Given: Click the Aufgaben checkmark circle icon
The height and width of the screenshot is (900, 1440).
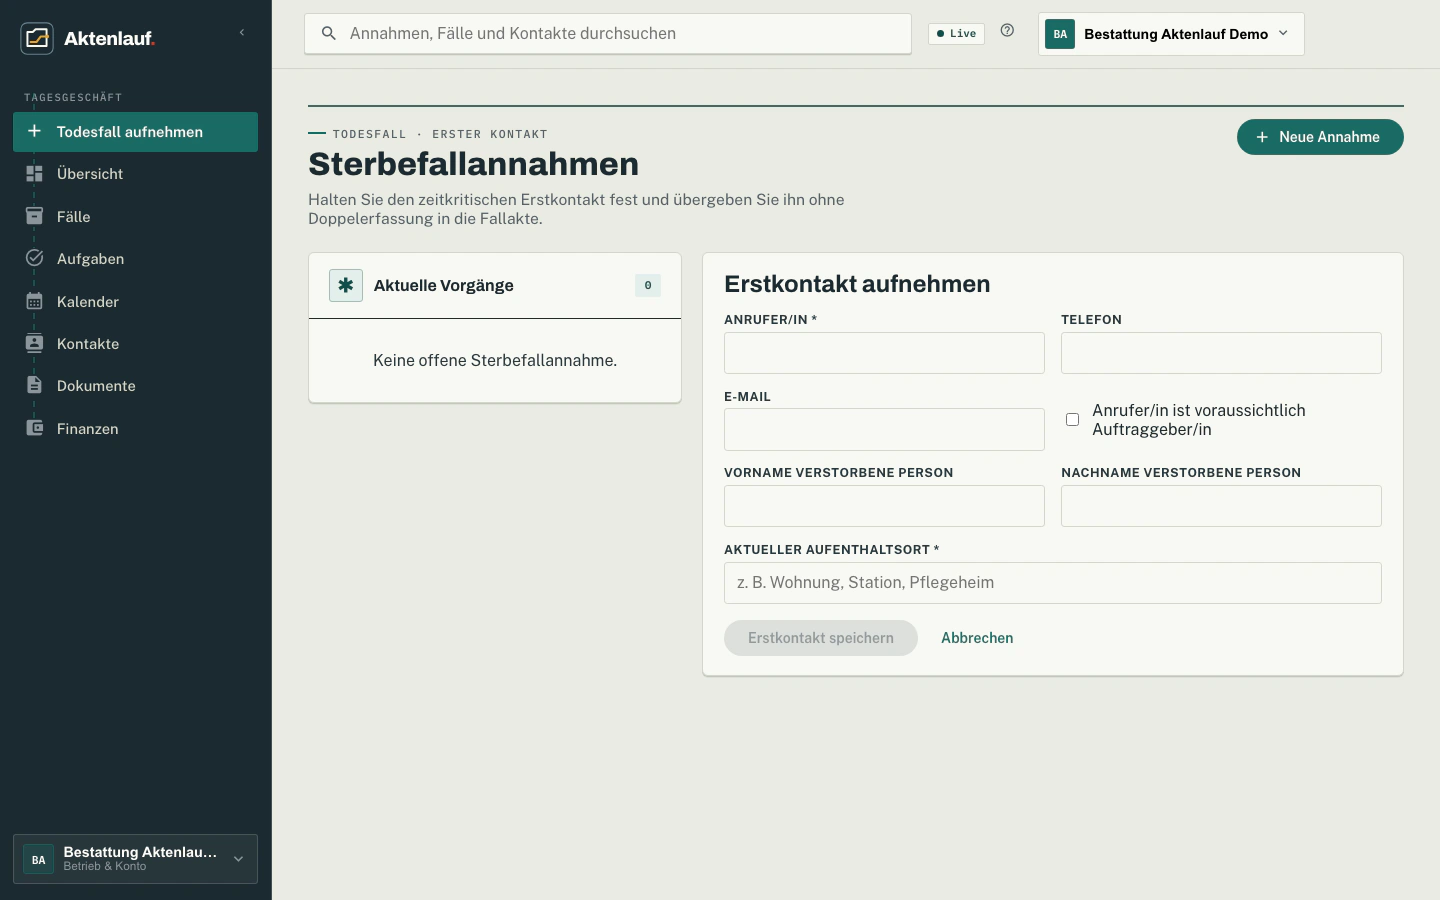Looking at the screenshot, I should coord(34,258).
